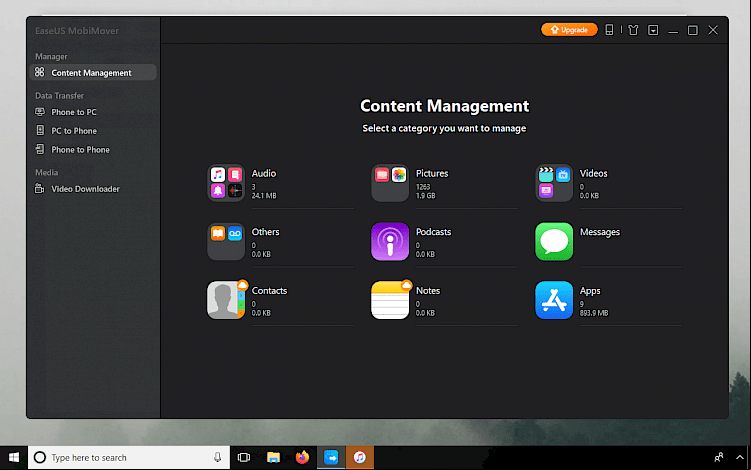The width and height of the screenshot is (751, 470).
Task: Maximize the MobiMover window
Action: click(693, 30)
